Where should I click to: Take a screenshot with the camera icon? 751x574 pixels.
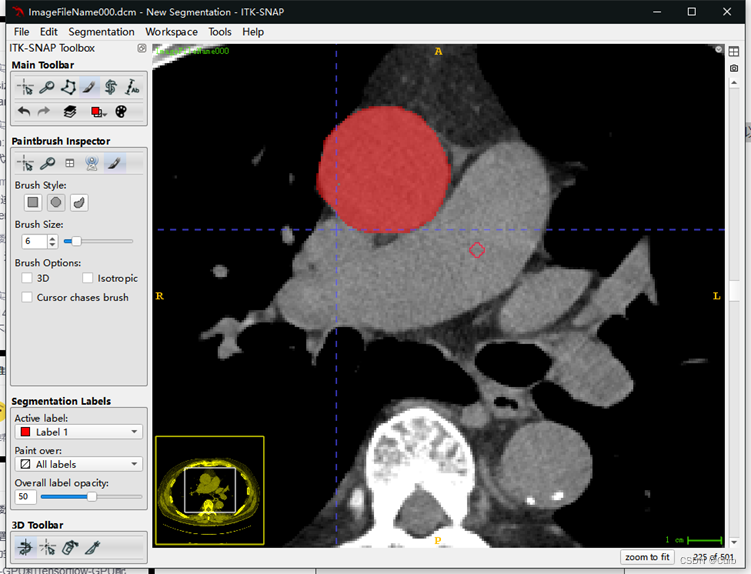coord(734,69)
